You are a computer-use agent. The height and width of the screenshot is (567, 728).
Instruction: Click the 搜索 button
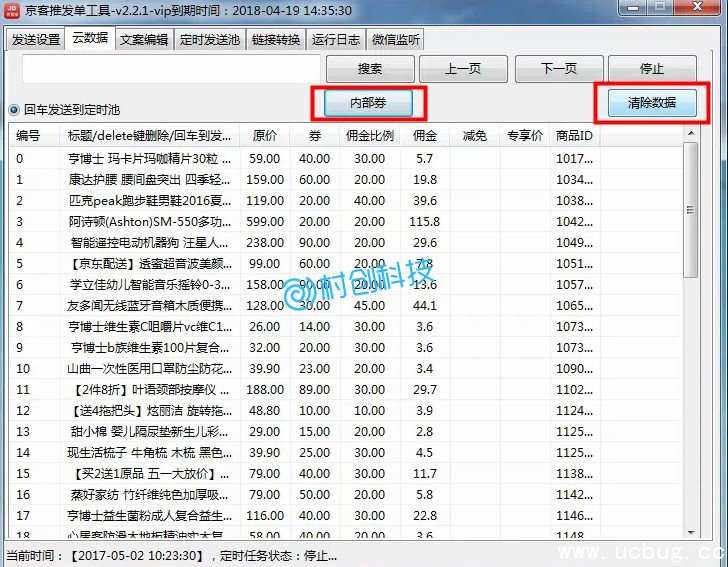click(x=370, y=69)
